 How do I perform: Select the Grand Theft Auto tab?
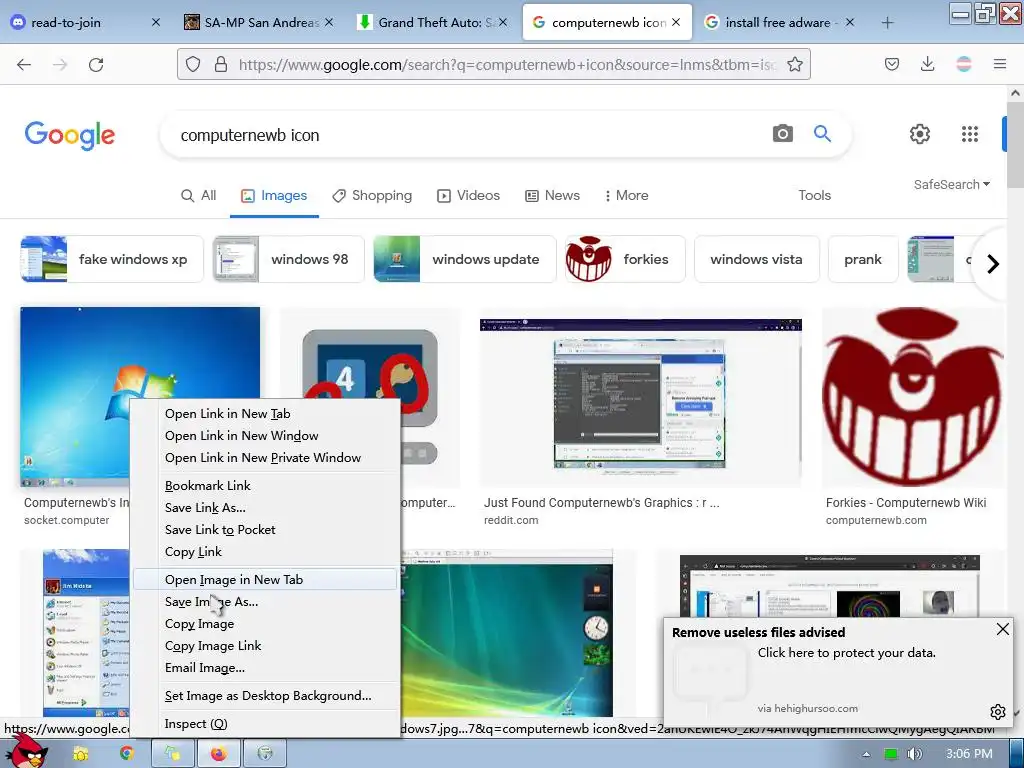pos(432,23)
